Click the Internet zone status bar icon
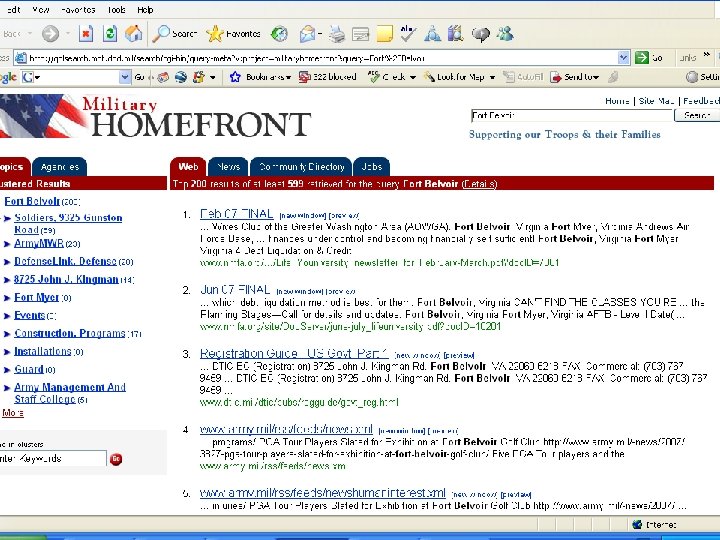The height and width of the screenshot is (540, 720). 637,524
